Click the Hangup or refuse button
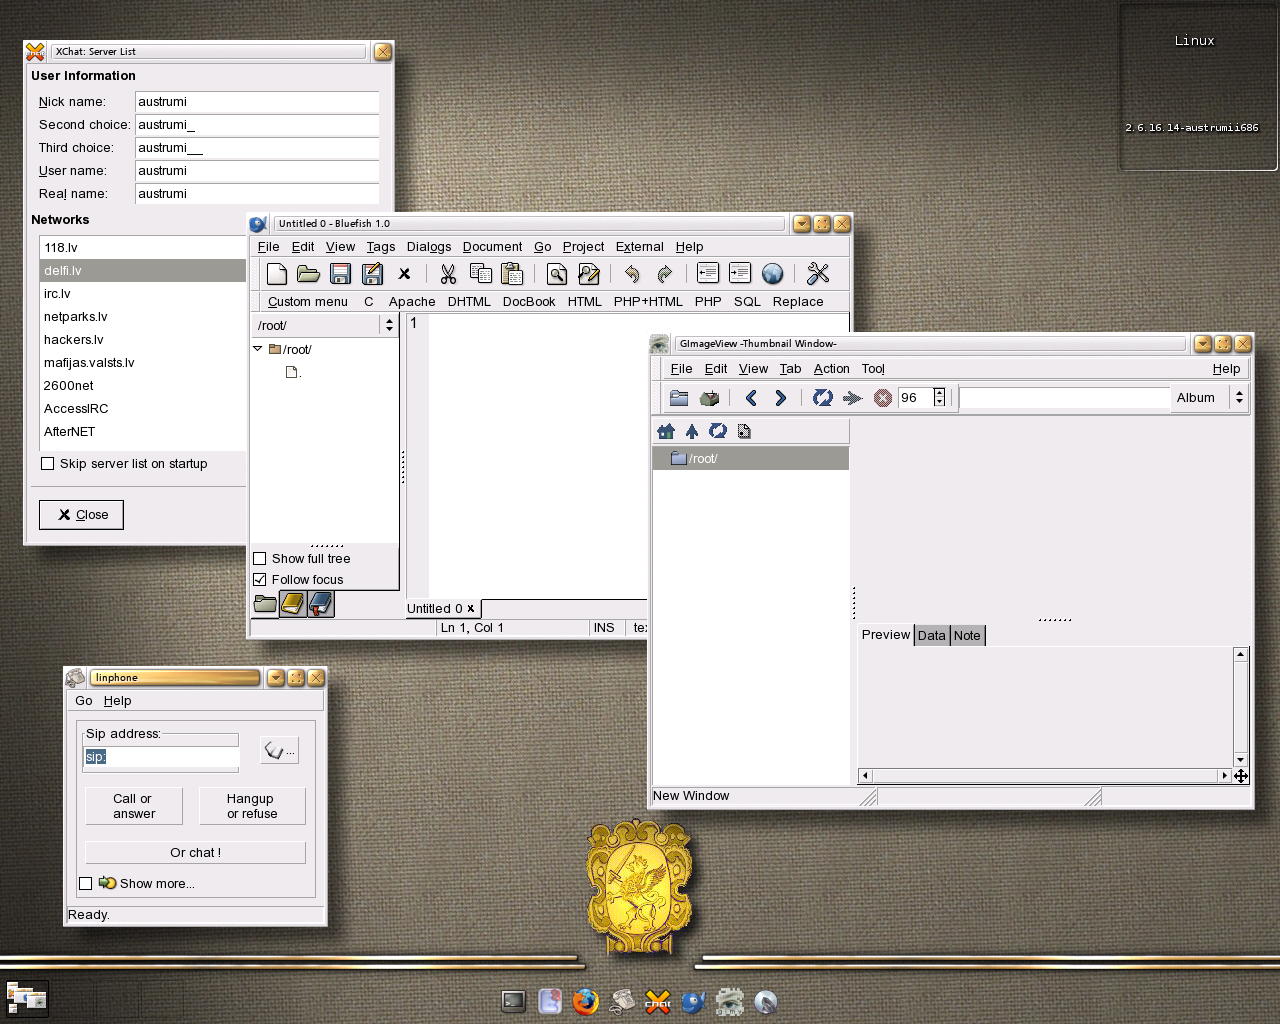 click(251, 806)
